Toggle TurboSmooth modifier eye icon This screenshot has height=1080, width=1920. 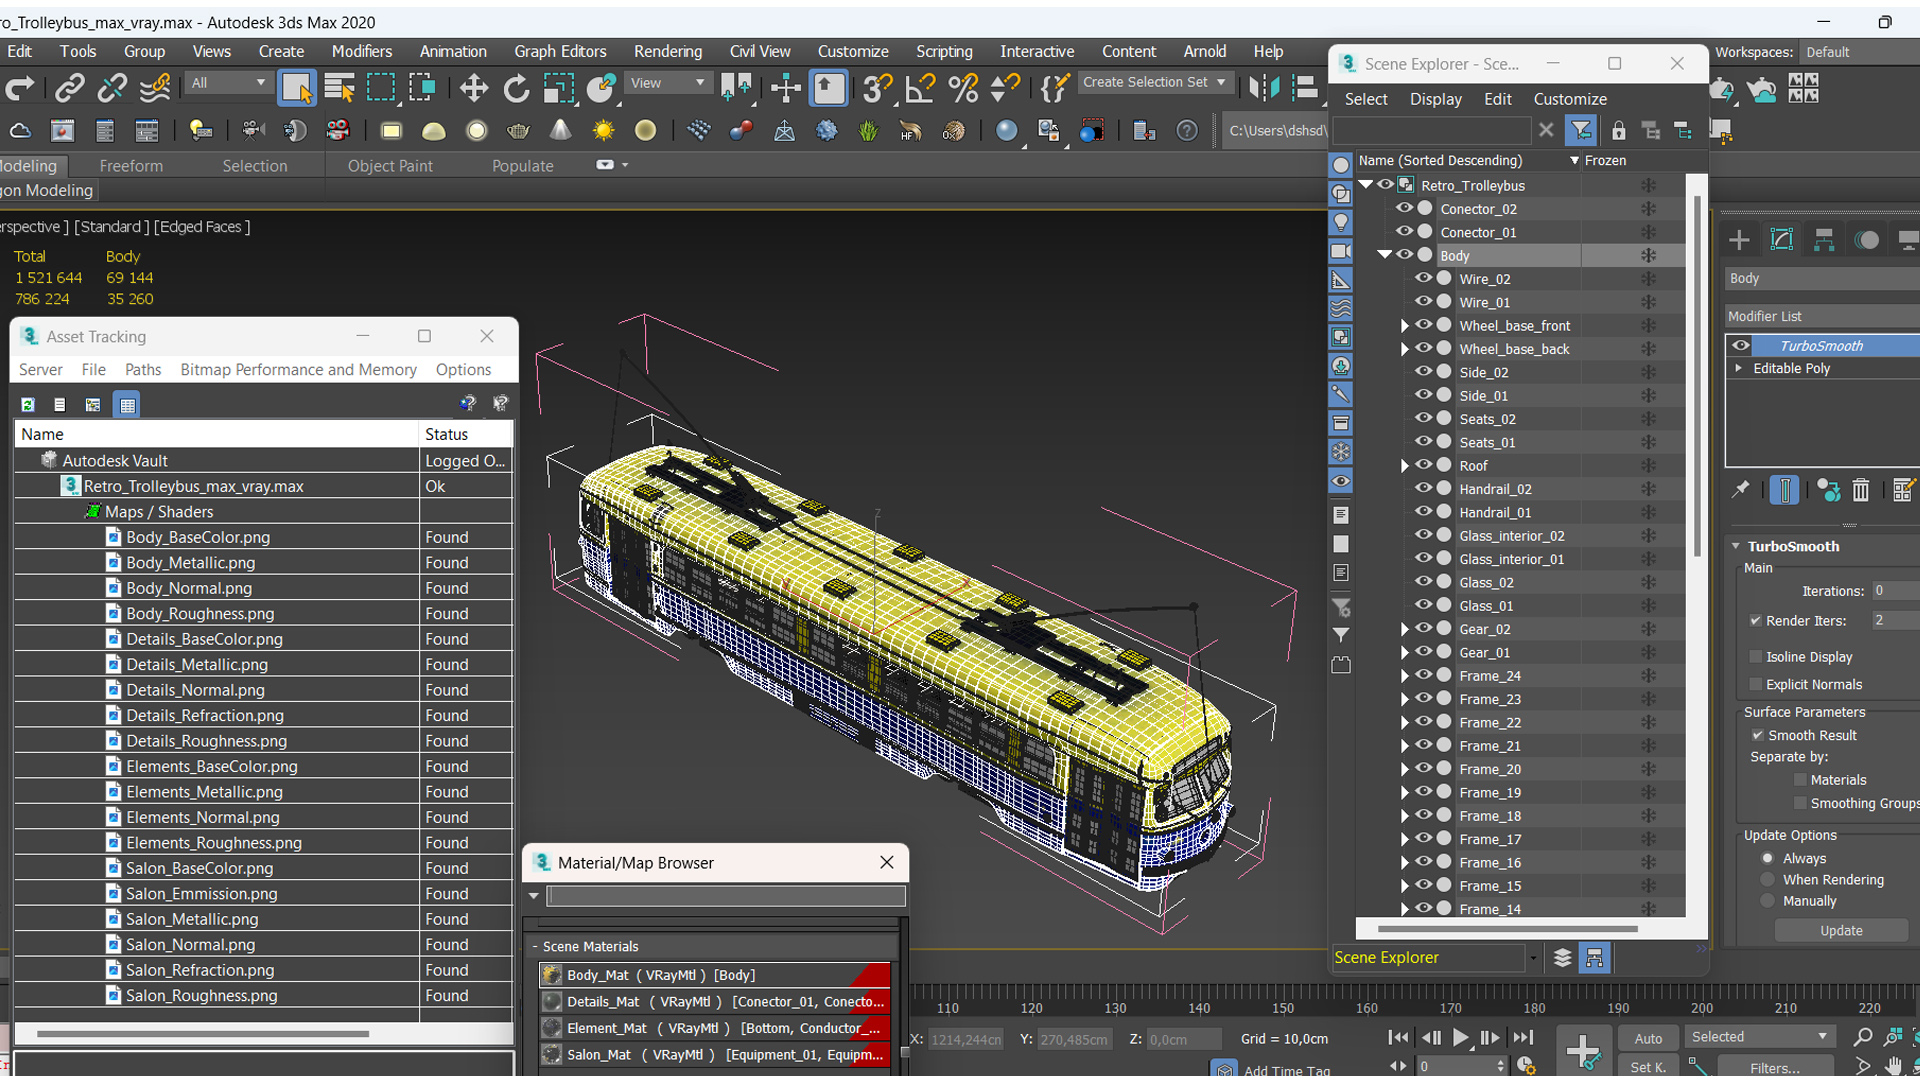tap(1741, 346)
